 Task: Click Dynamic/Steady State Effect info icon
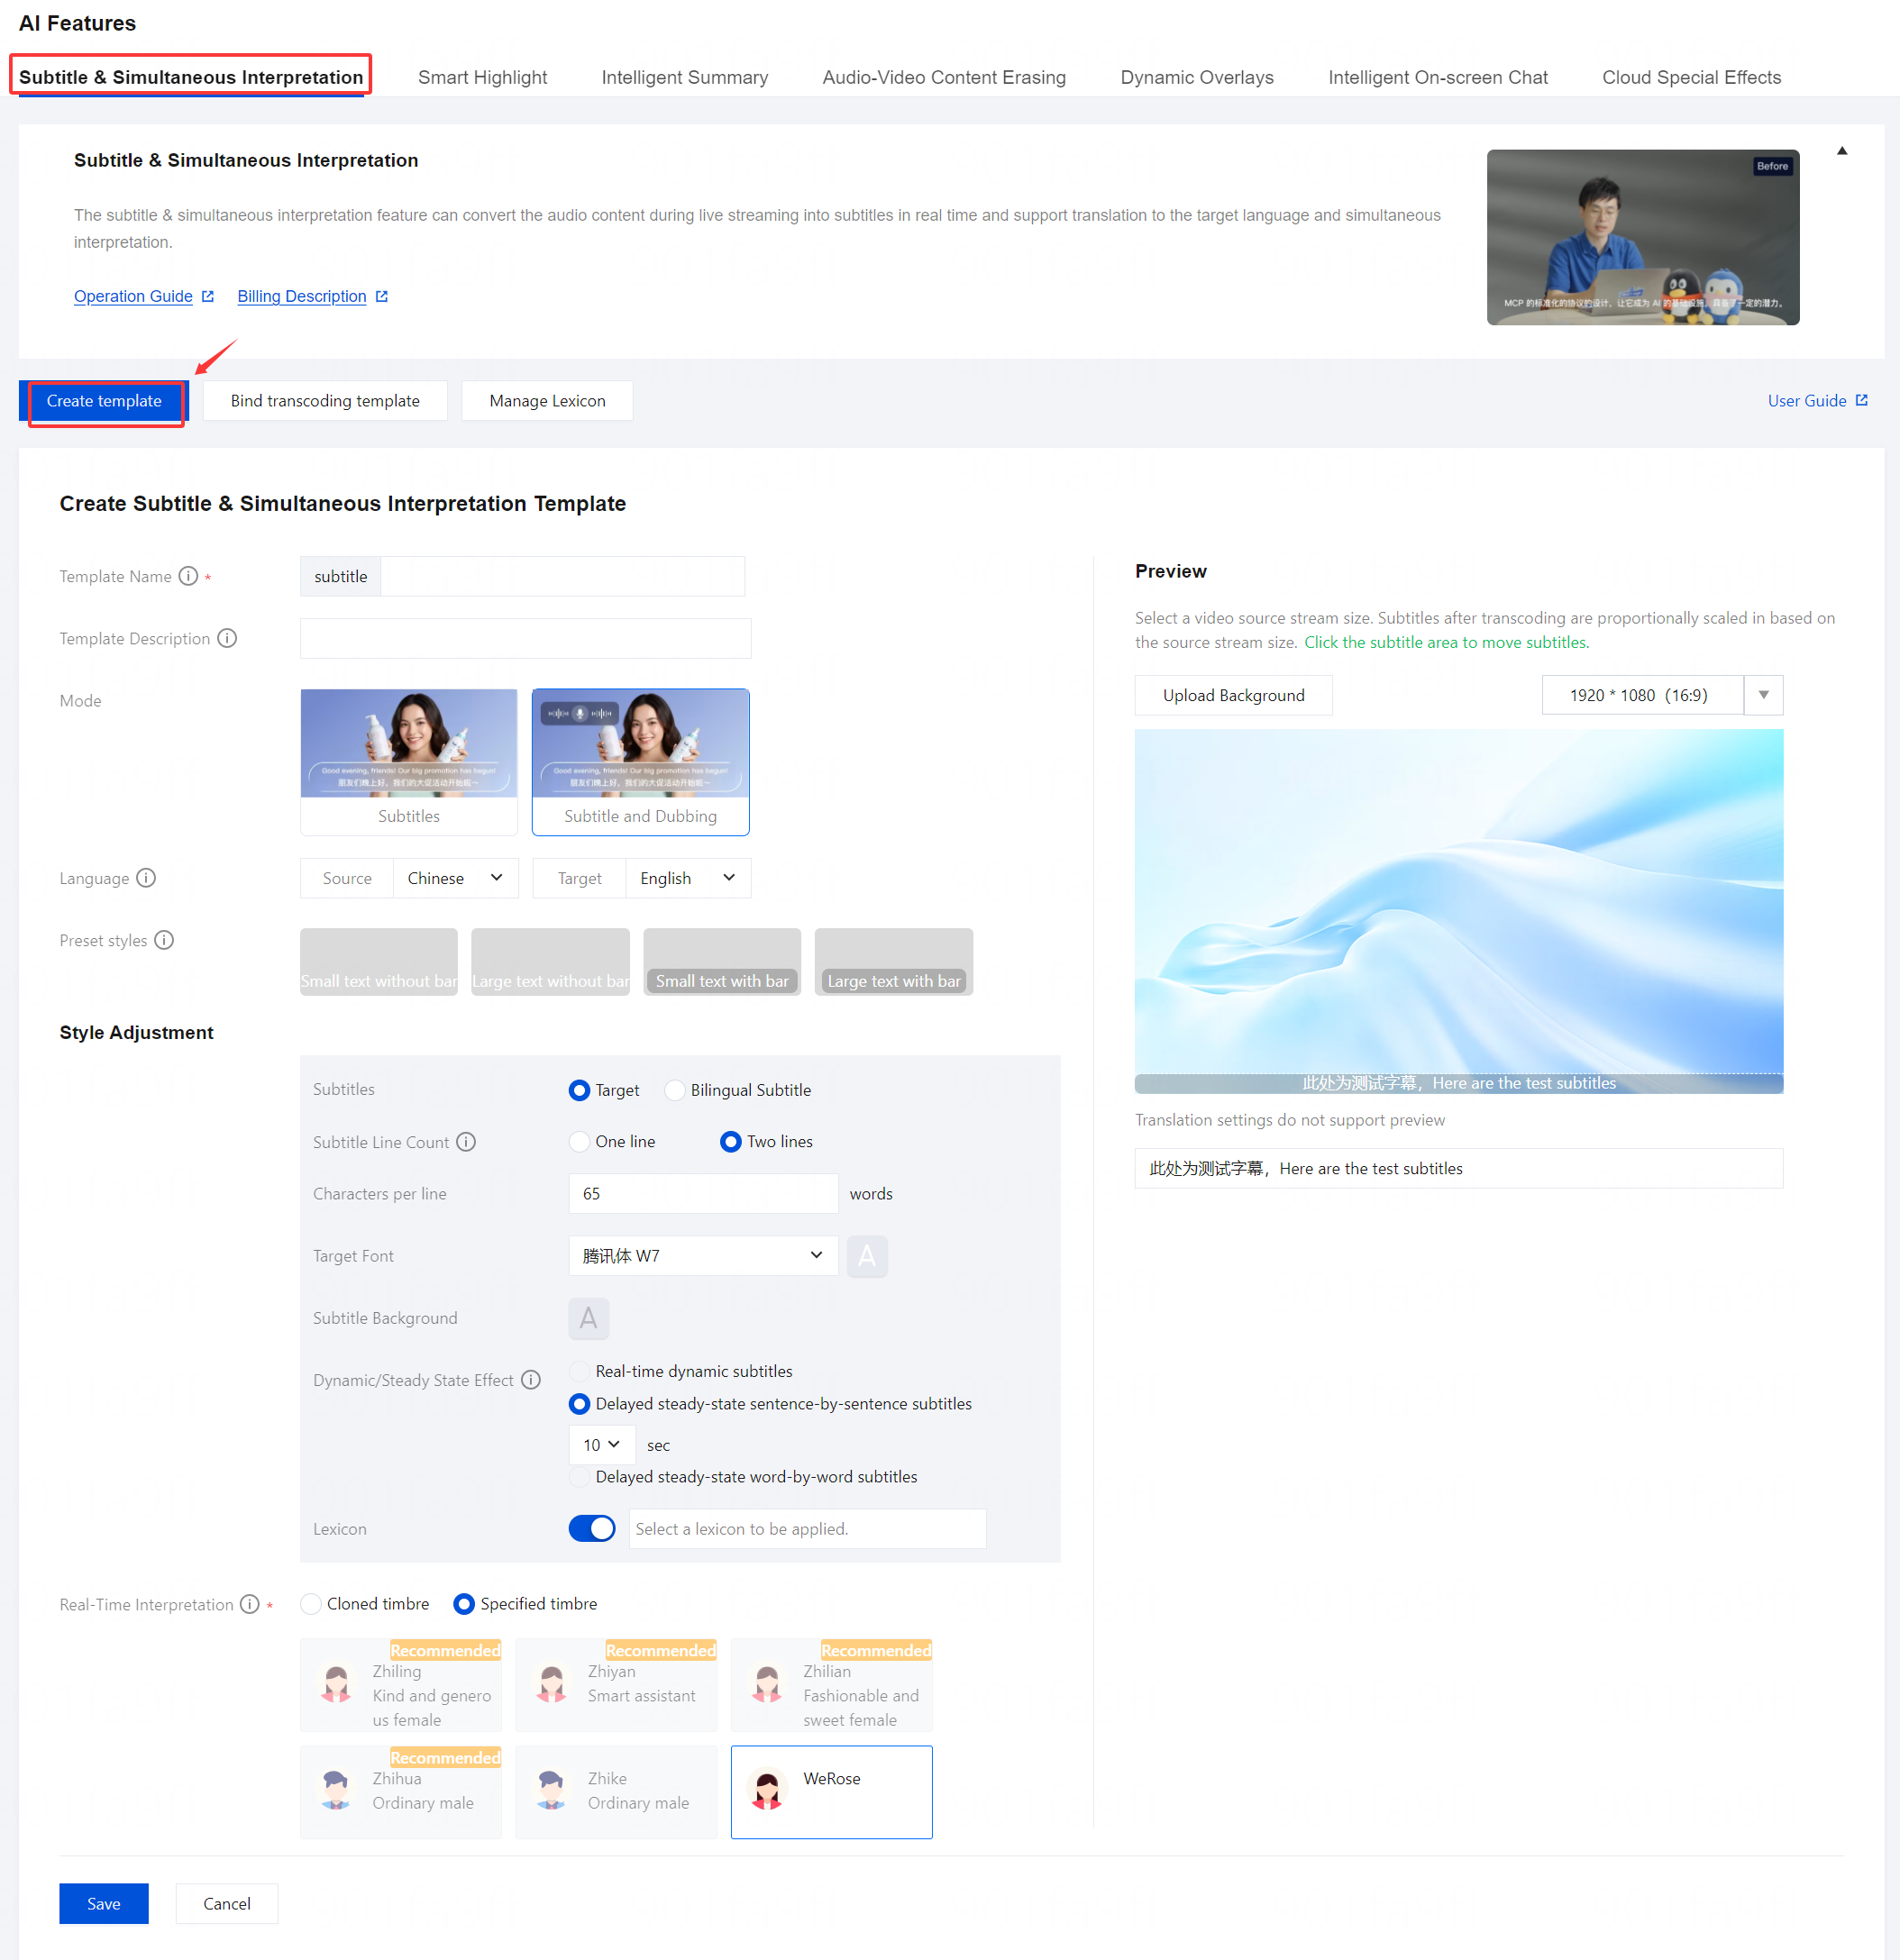[x=531, y=1380]
